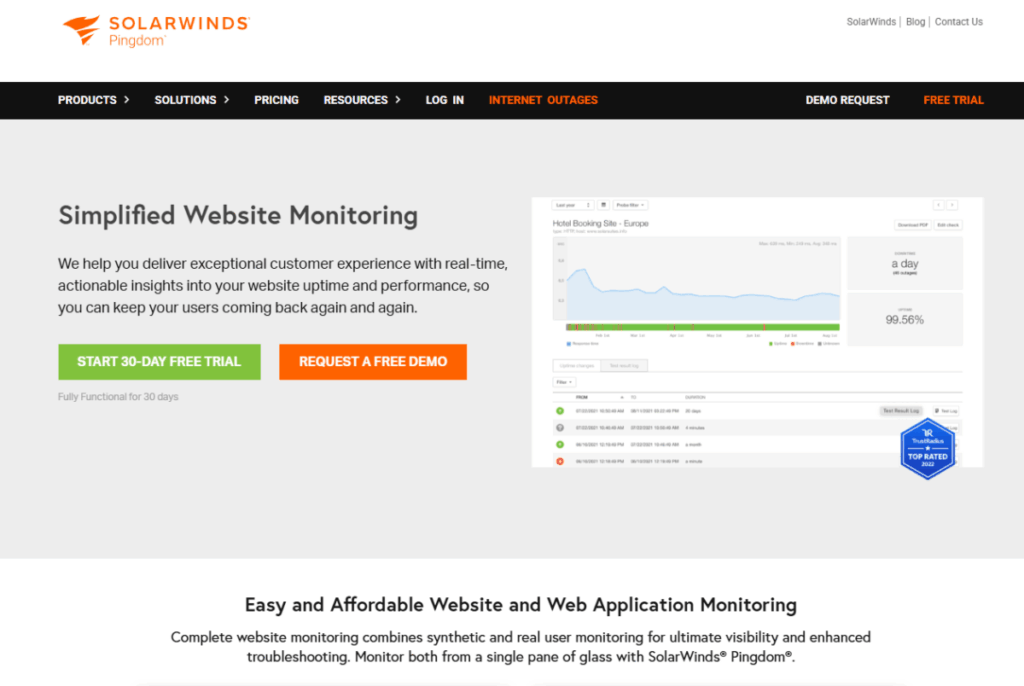The image size is (1024, 686).
Task: Click the previous arrow in the dashboard
Action: click(937, 205)
